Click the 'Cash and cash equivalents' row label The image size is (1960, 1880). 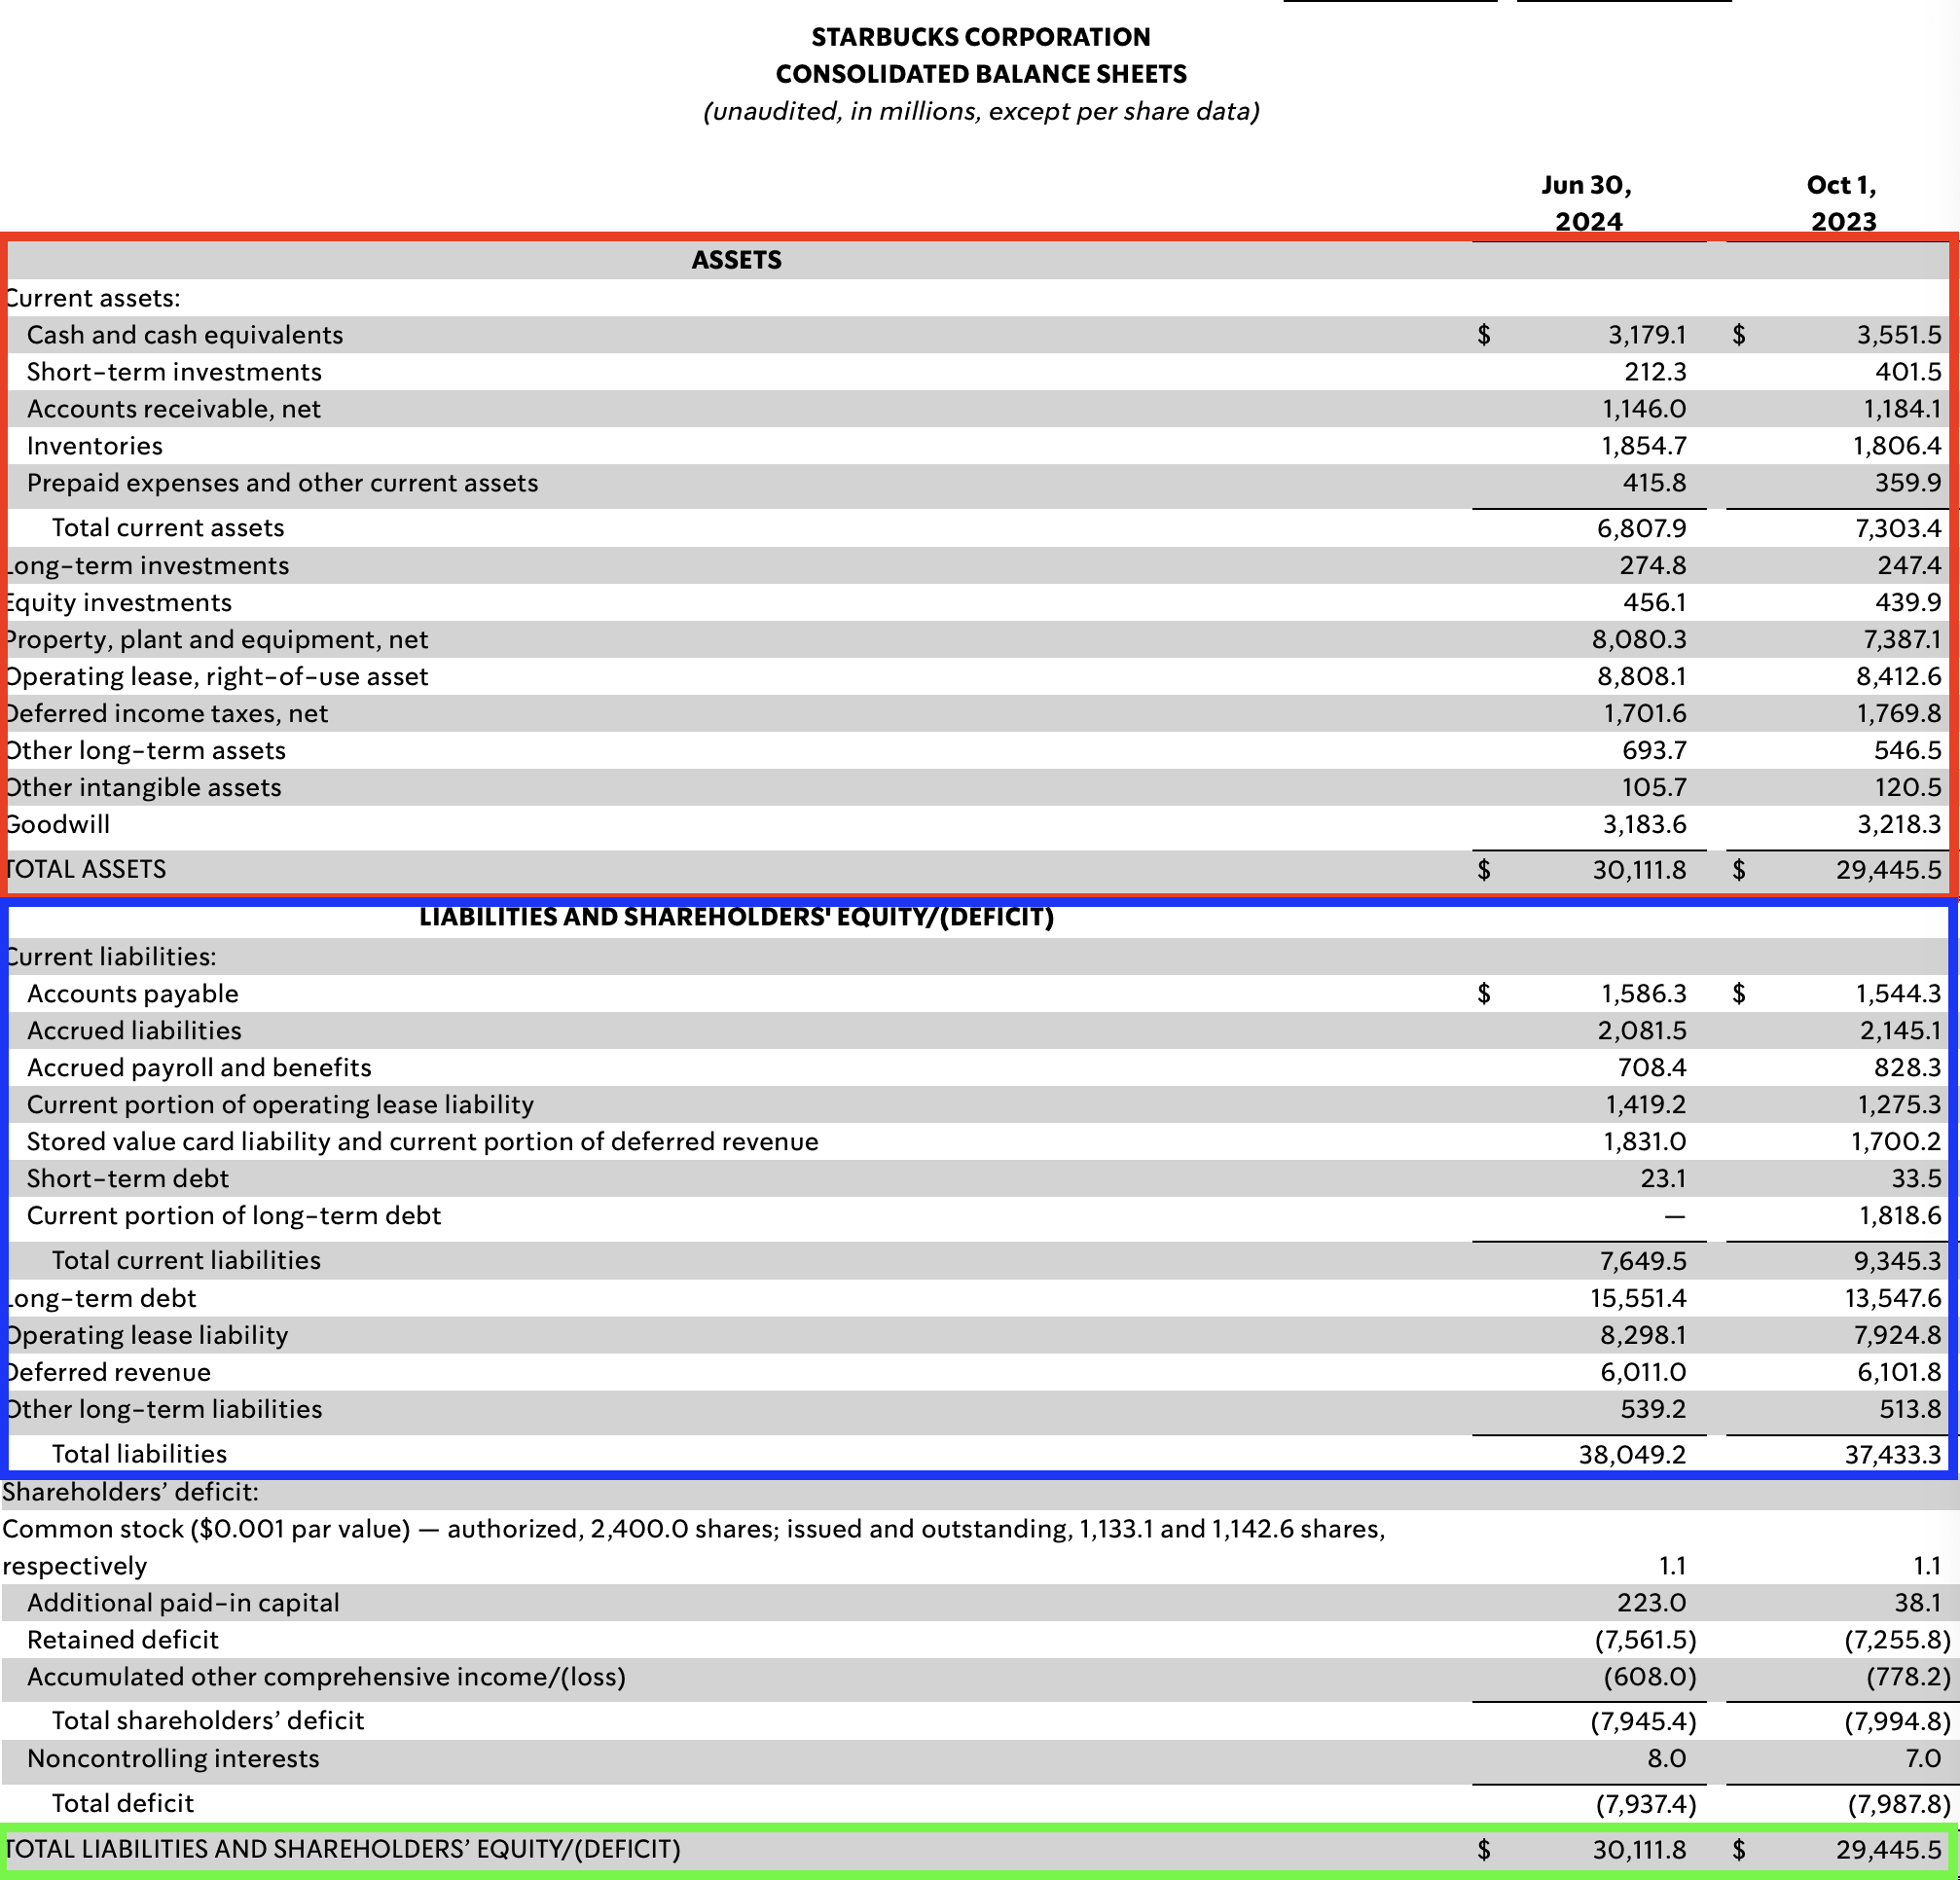(x=185, y=335)
